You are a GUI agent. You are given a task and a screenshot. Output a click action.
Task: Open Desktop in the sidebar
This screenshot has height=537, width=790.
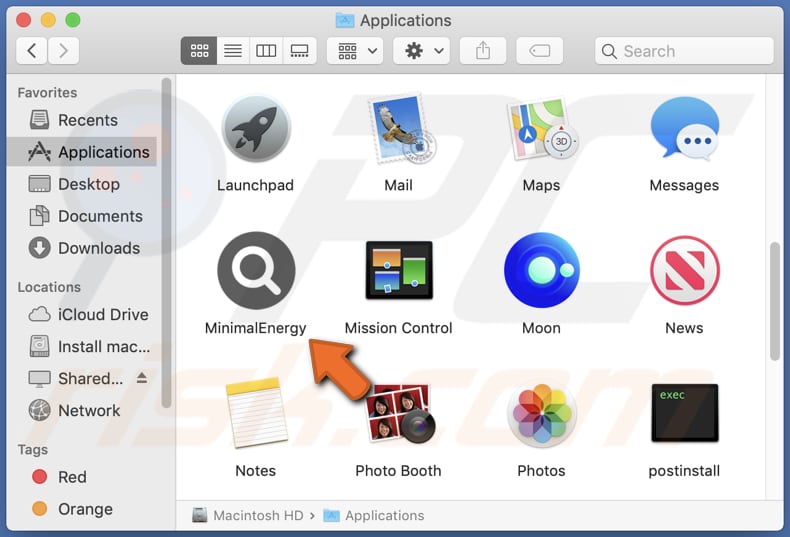[84, 184]
